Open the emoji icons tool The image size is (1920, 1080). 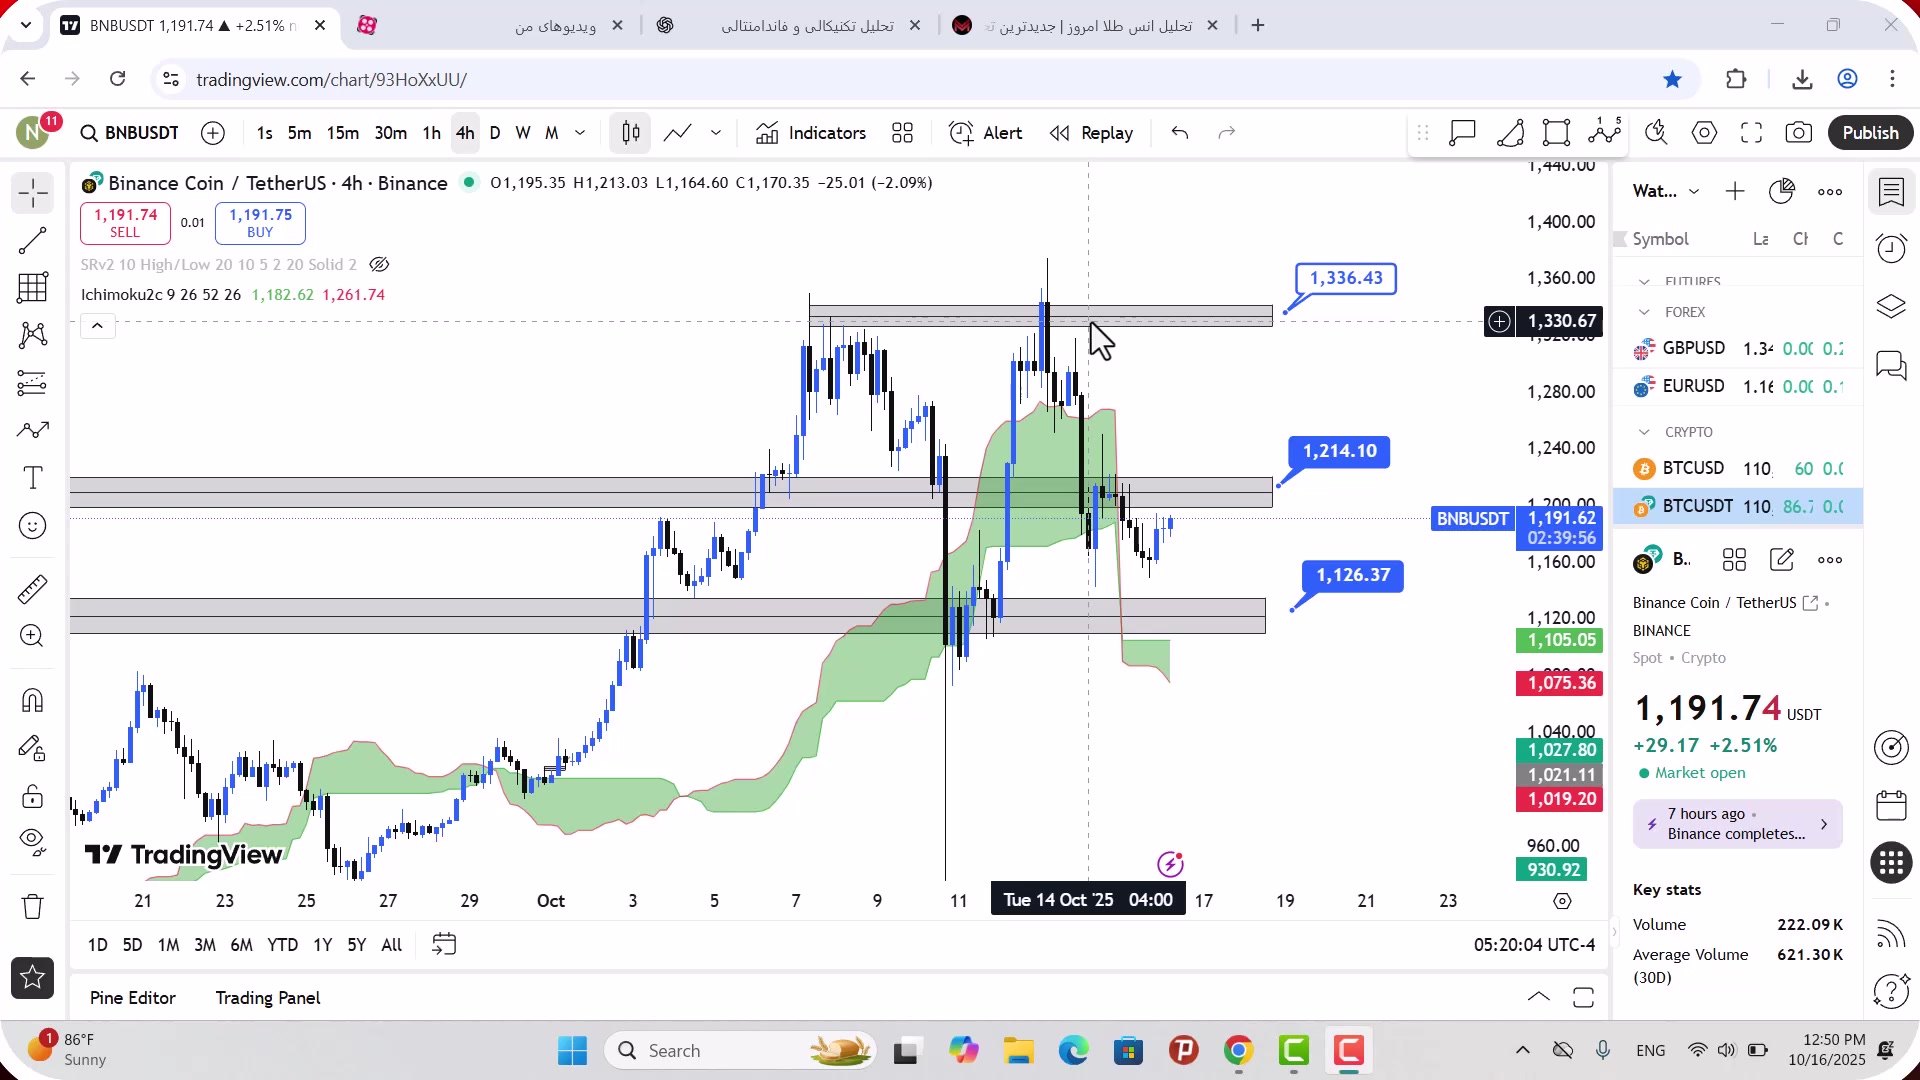click(x=33, y=526)
